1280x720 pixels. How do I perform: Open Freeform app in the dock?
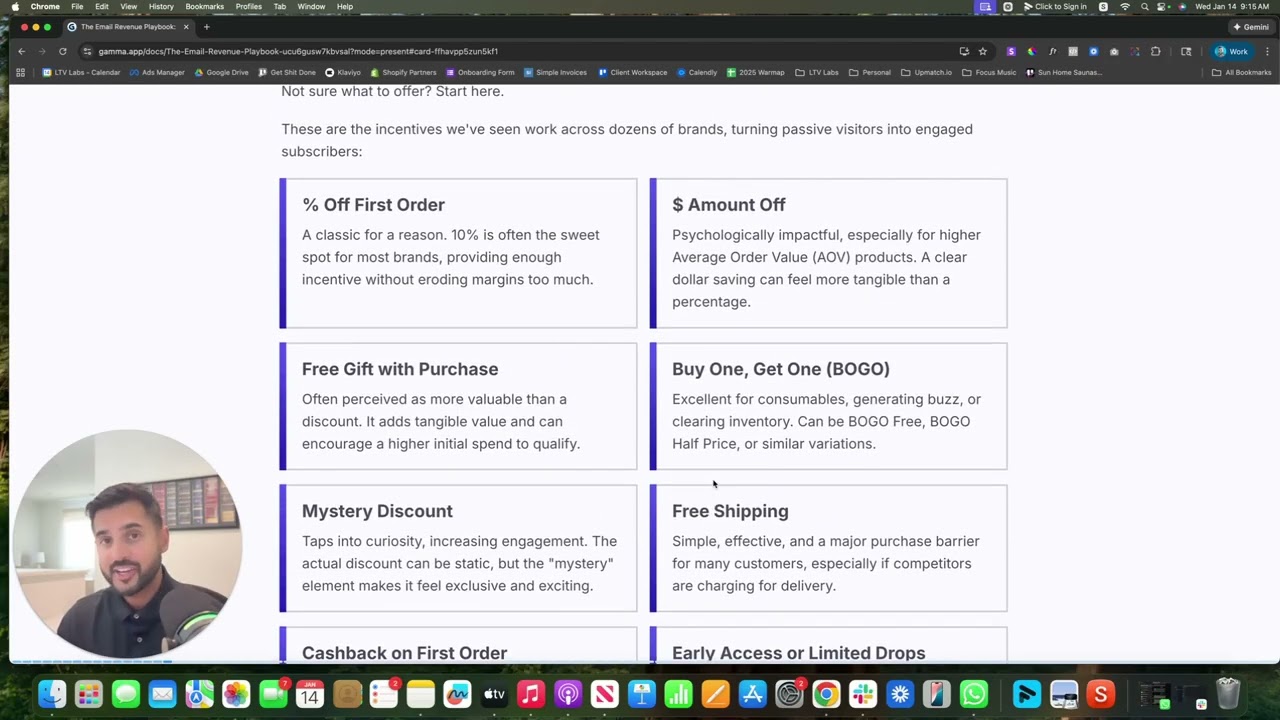pyautogui.click(x=457, y=693)
